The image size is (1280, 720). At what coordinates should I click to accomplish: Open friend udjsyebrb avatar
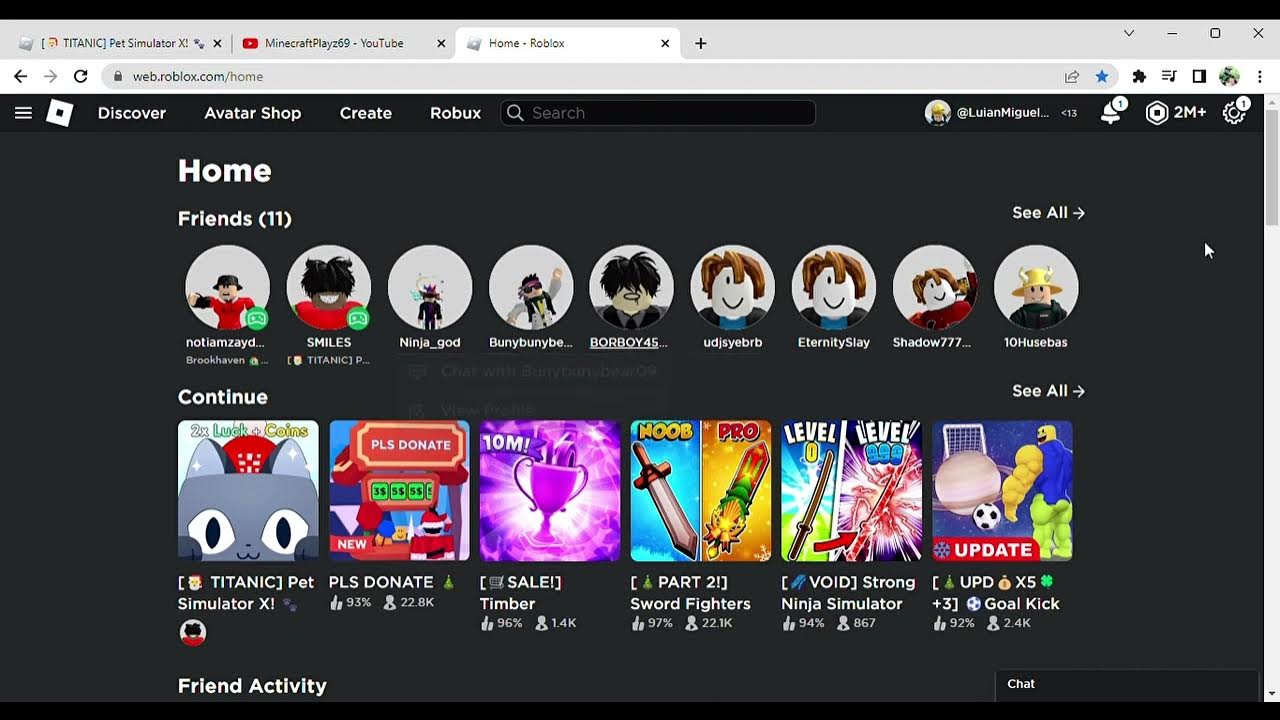click(733, 288)
